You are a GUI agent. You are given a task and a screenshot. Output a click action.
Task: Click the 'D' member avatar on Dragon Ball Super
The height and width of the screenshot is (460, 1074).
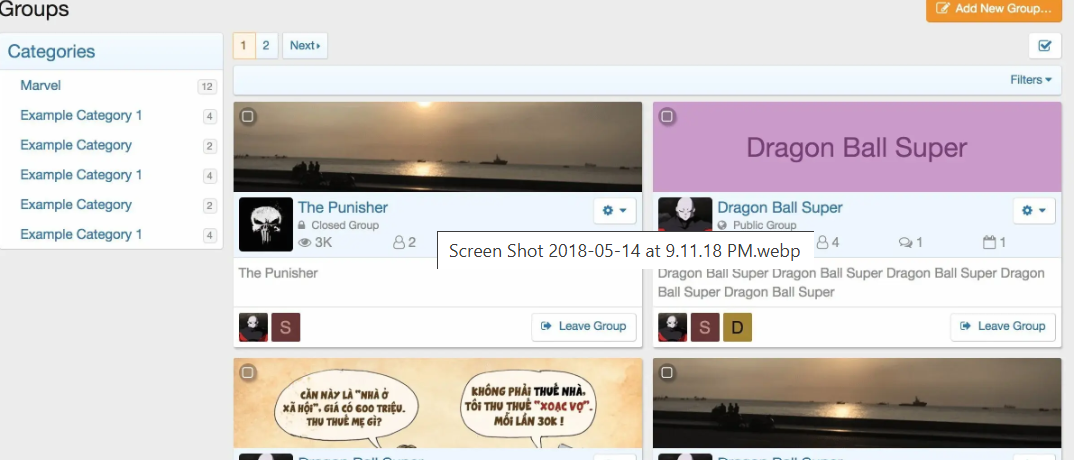pos(737,327)
